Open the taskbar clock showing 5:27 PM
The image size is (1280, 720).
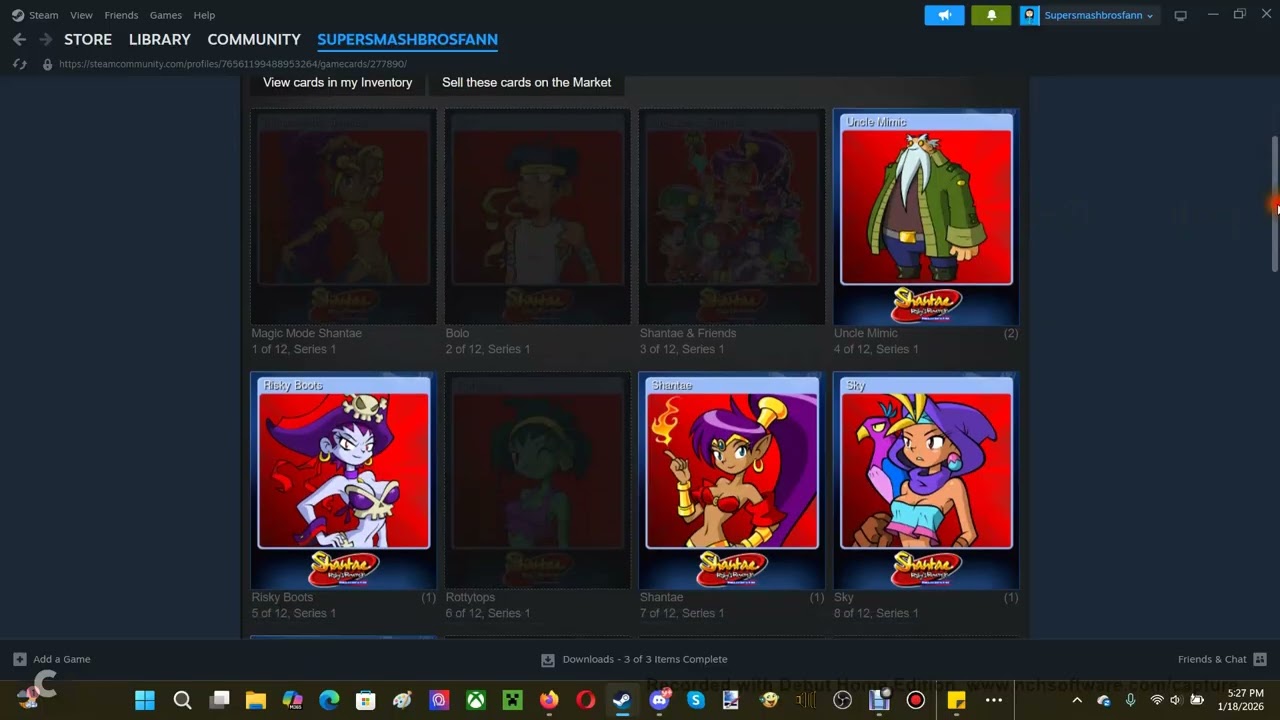[1240, 700]
